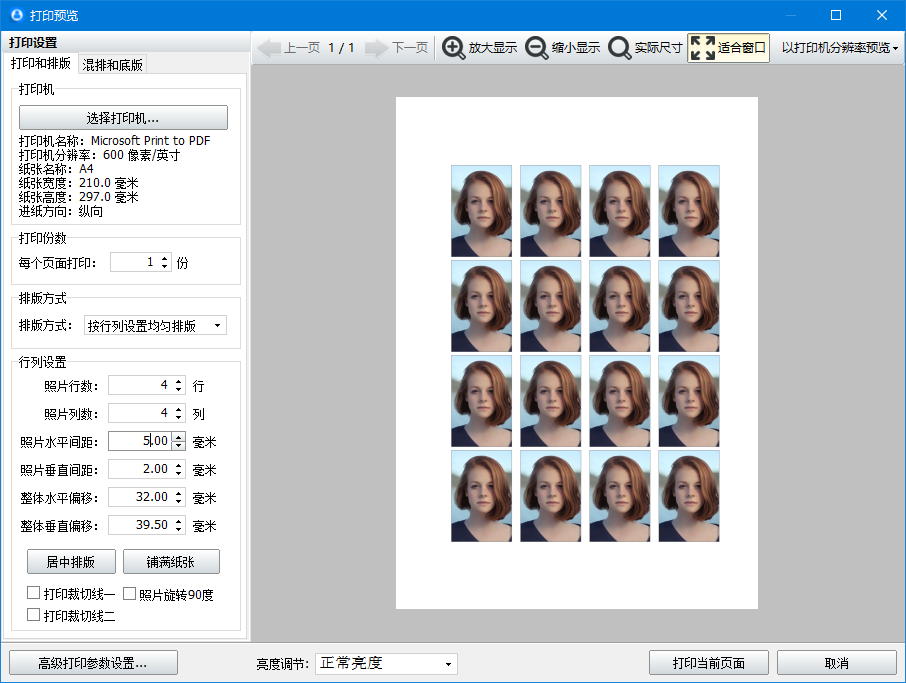The image size is (906, 683).
Task: Open 高级打印参数设置... dialog
Action: click(93, 663)
